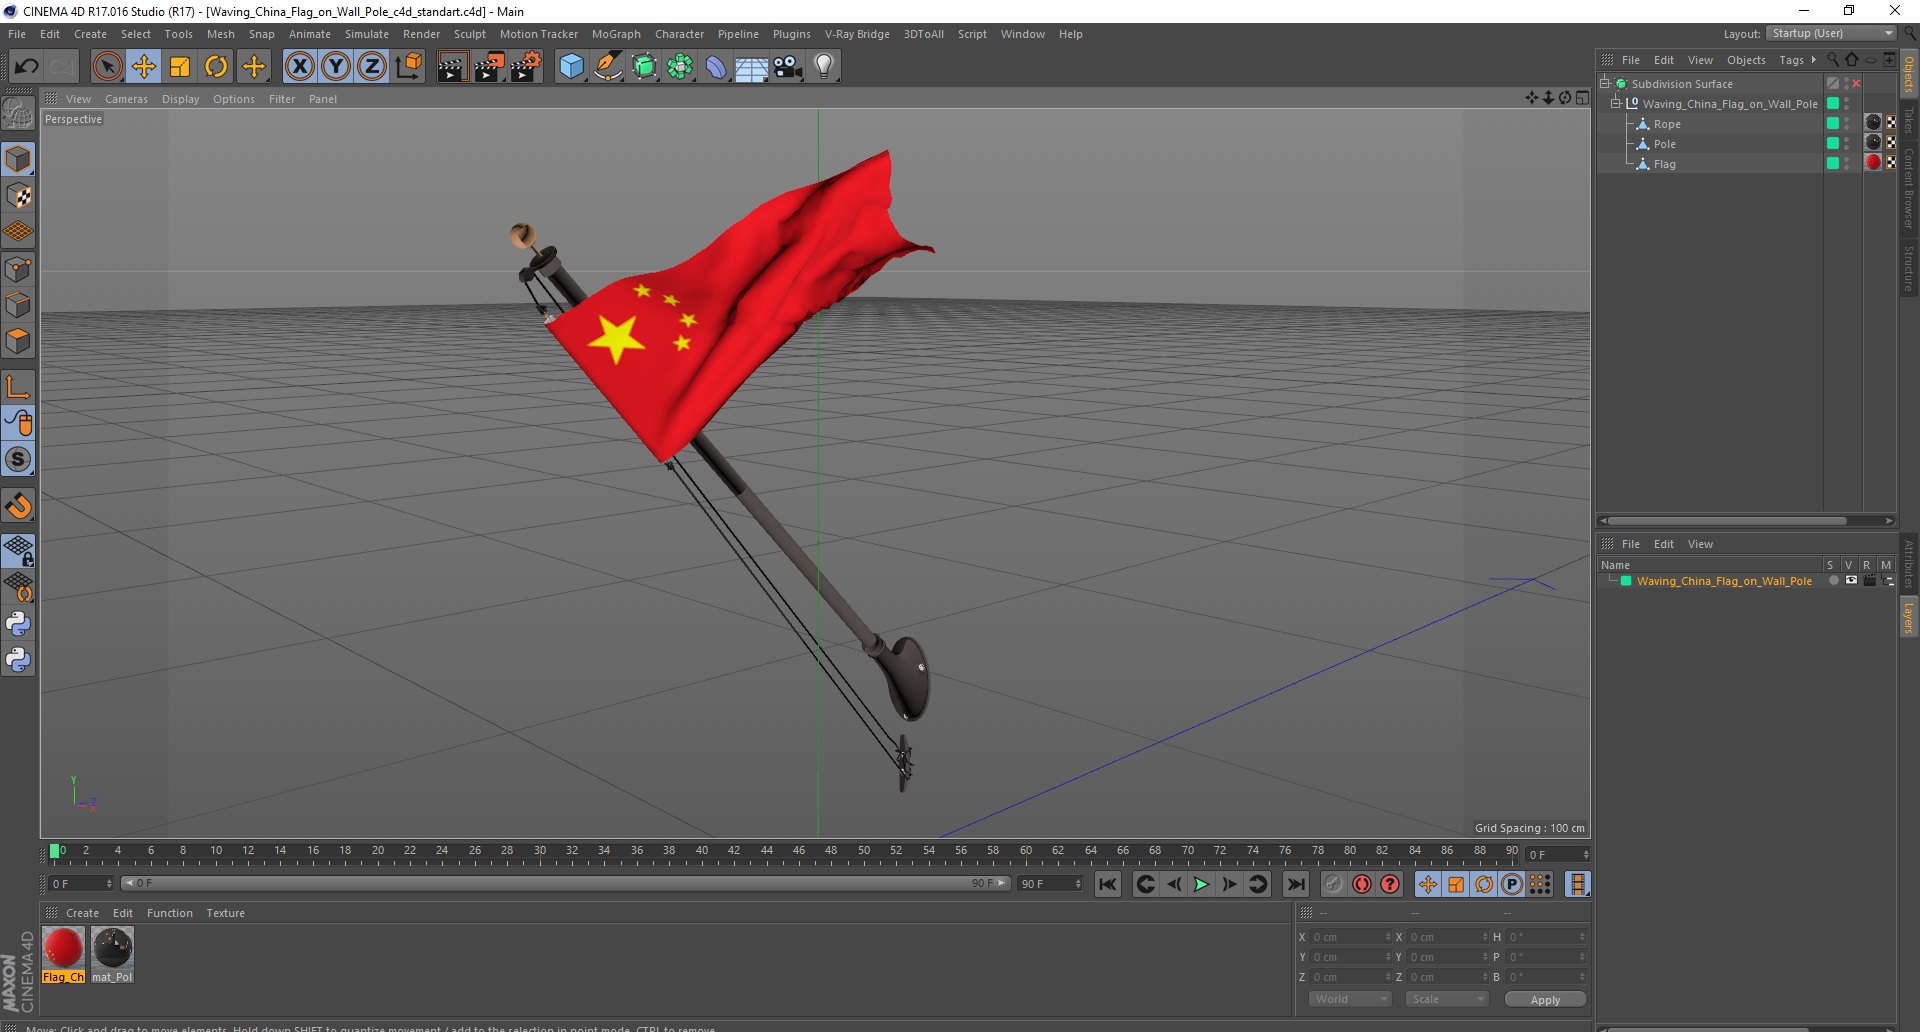Add a Light object

tap(824, 67)
